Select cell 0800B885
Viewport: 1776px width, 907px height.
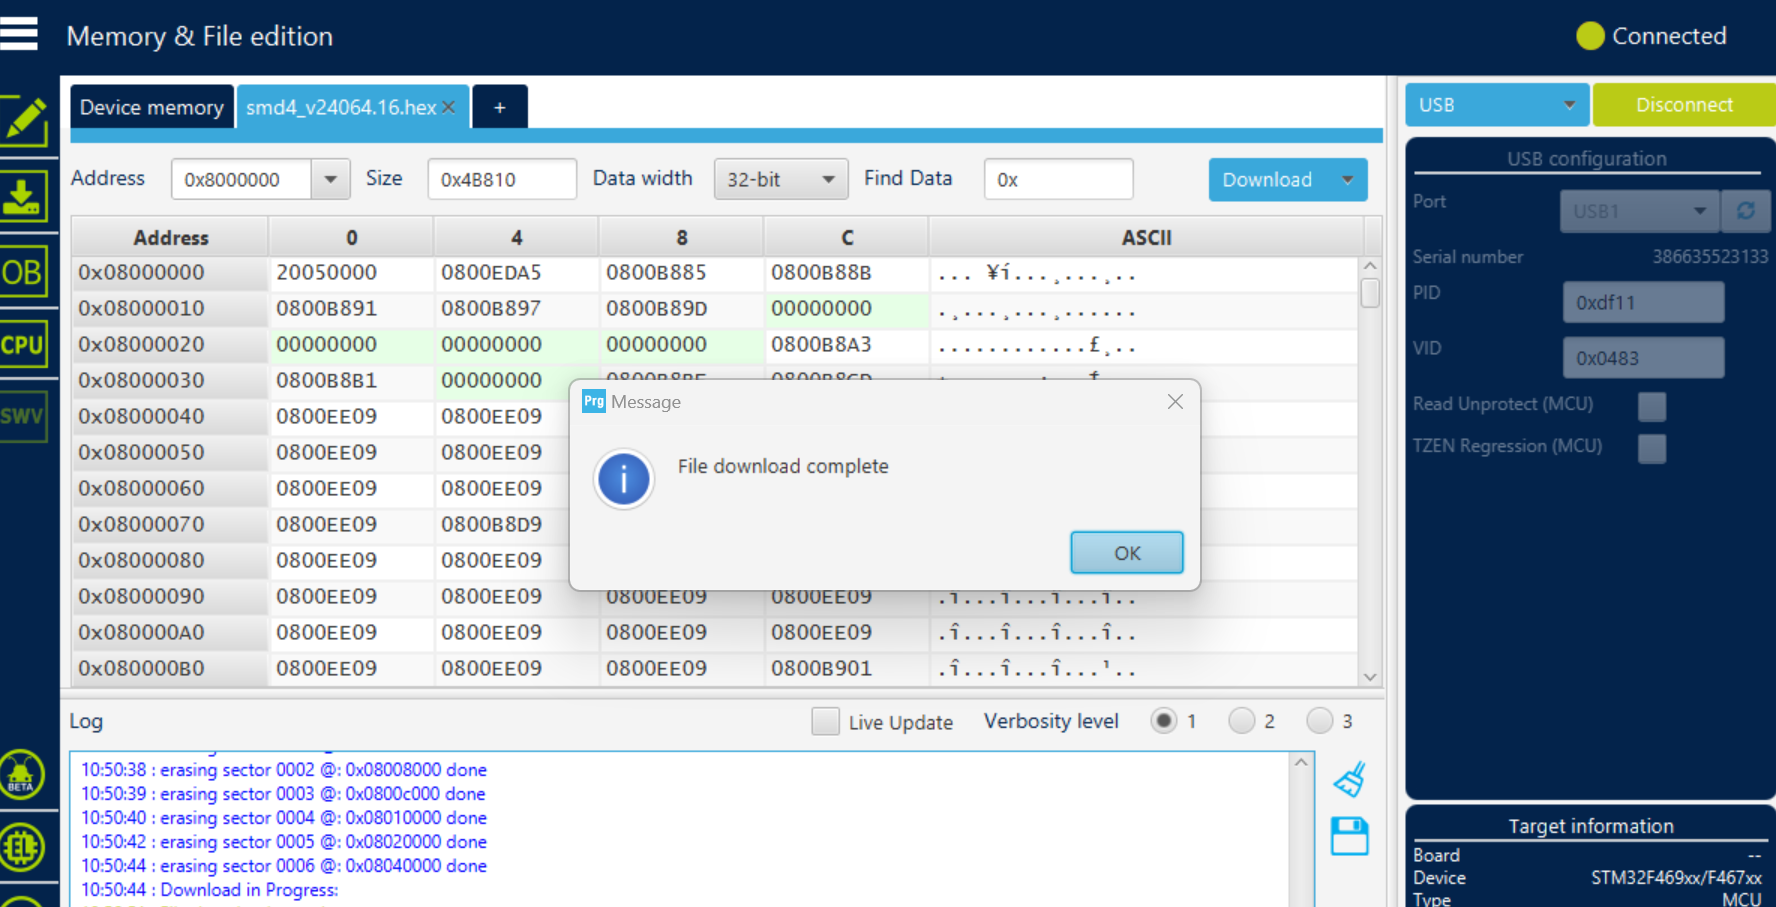click(x=681, y=272)
